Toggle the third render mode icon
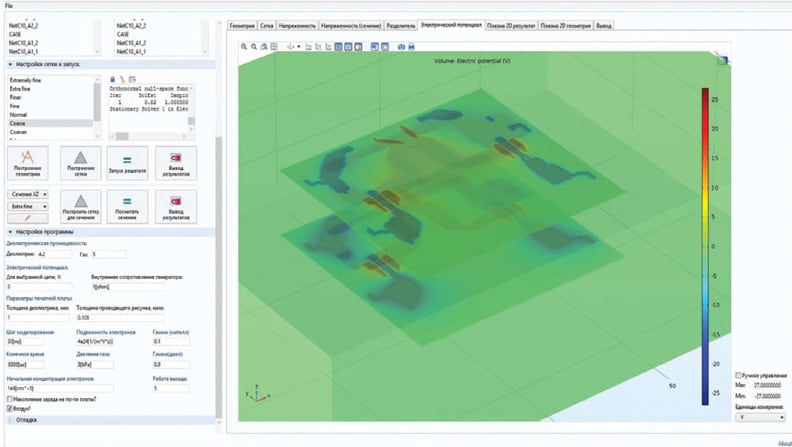The height and width of the screenshot is (447, 792). point(358,46)
